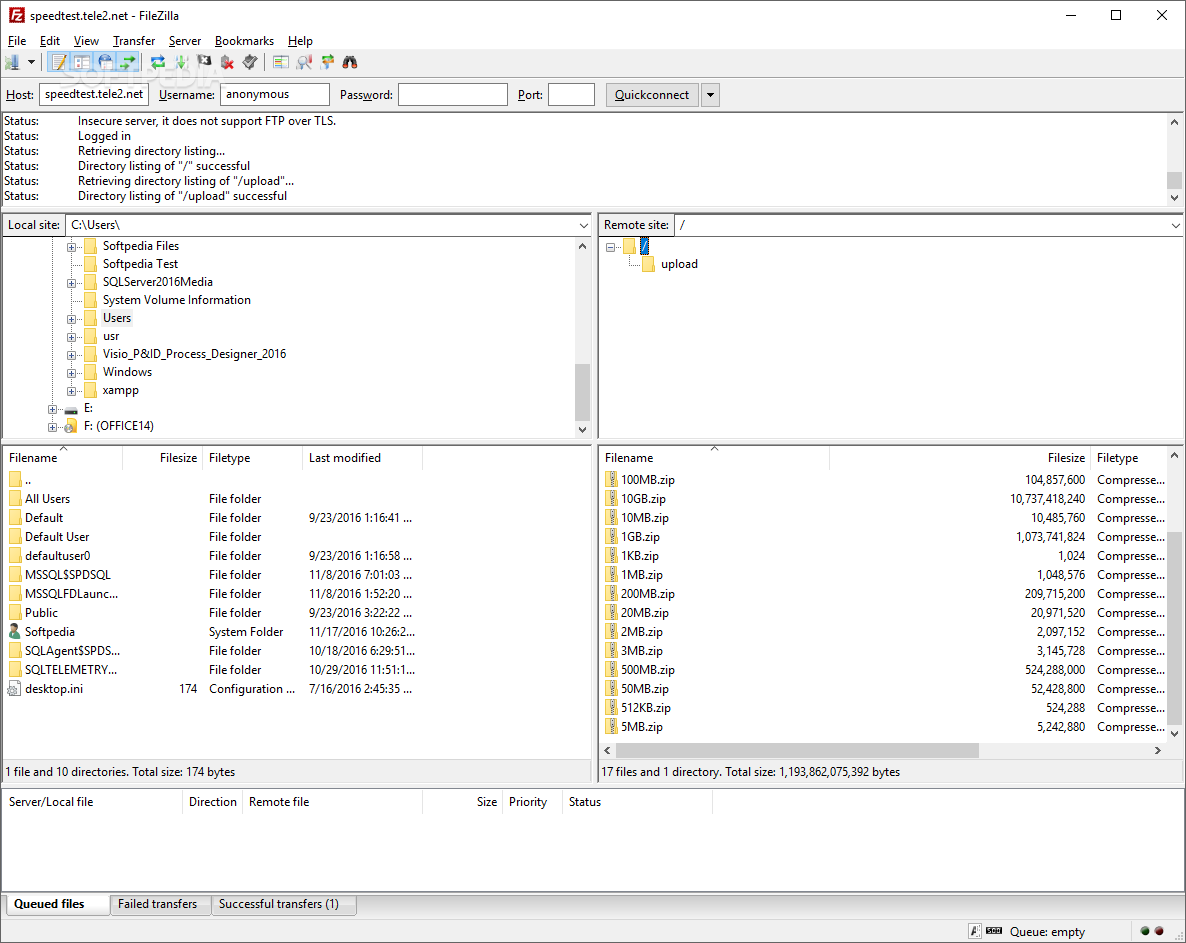Toggle synchronized browsing
The image size is (1186, 943).
(327, 62)
